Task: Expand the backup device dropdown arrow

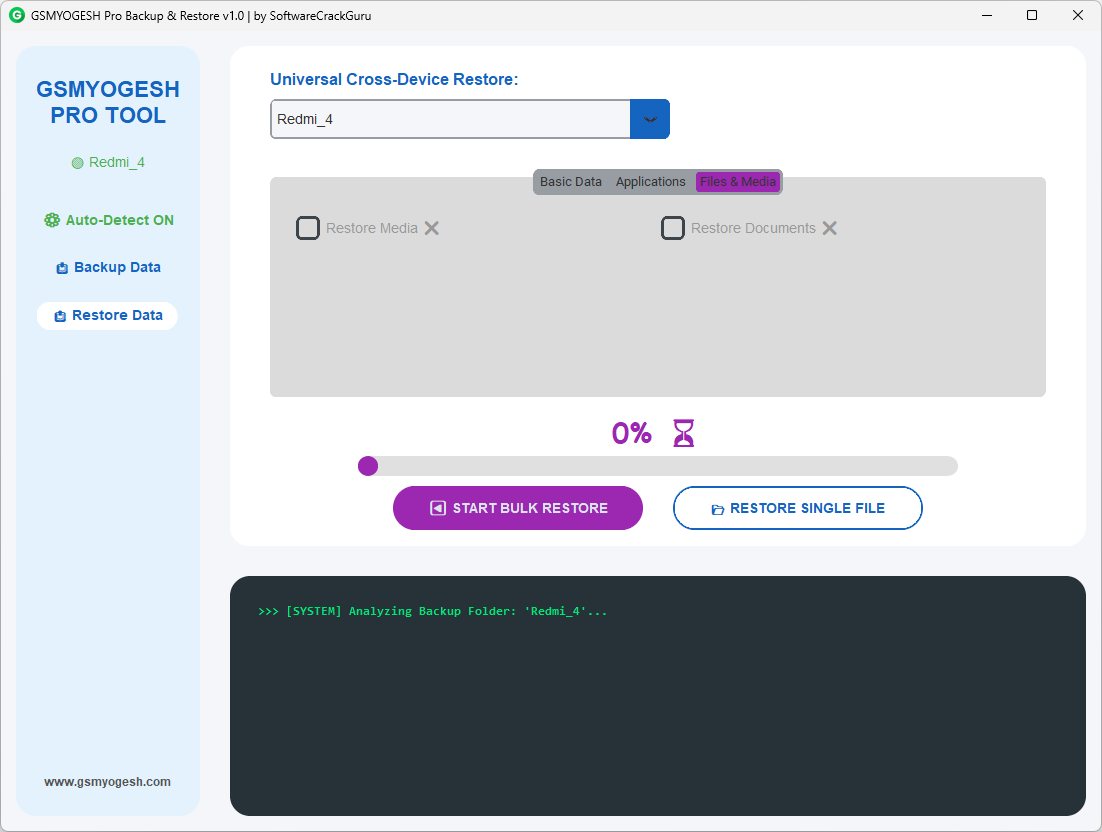Action: (x=650, y=119)
